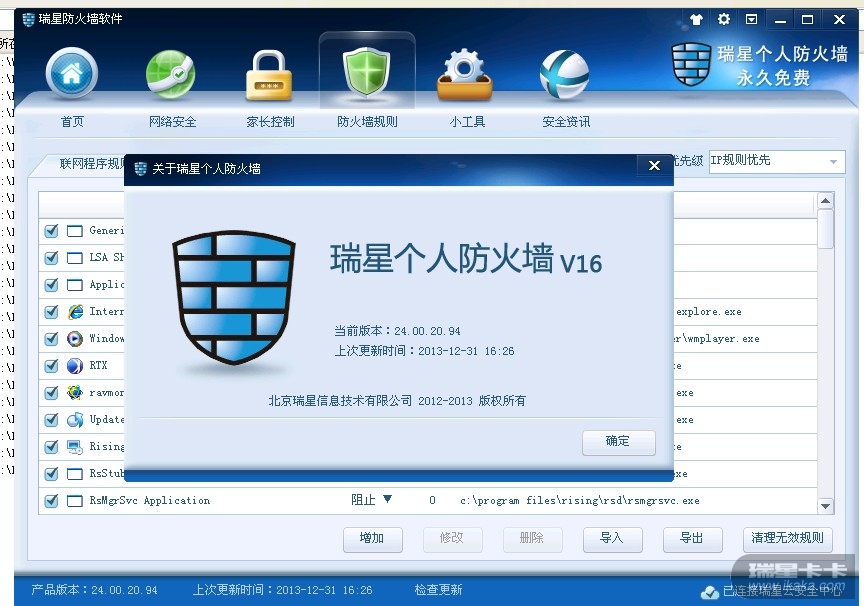Click the large firewall shield logo in About dialog
This screenshot has width=864, height=606.
pos(234,296)
